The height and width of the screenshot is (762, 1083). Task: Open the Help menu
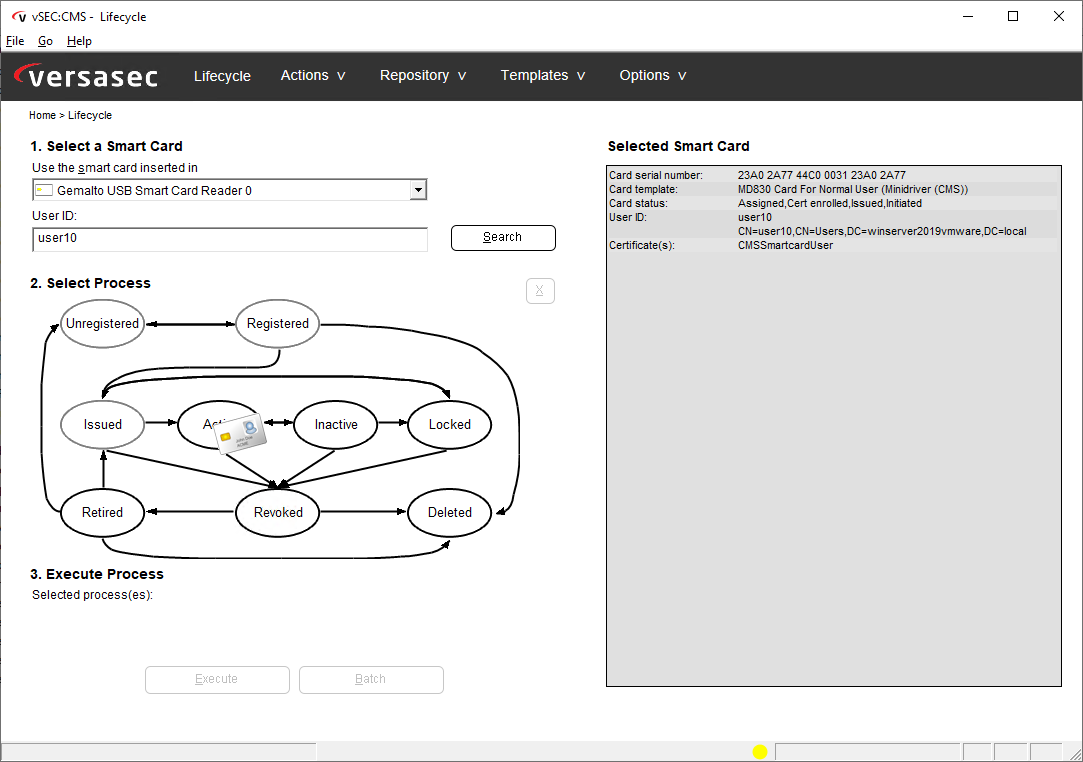79,41
